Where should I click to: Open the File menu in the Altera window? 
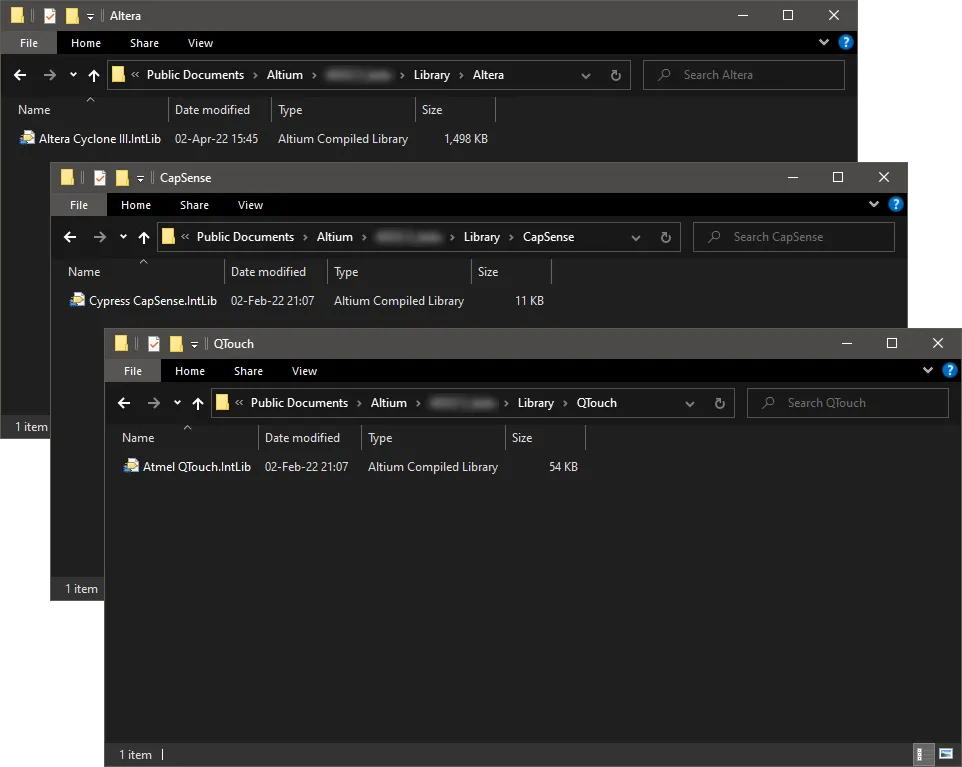pyautogui.click(x=29, y=43)
